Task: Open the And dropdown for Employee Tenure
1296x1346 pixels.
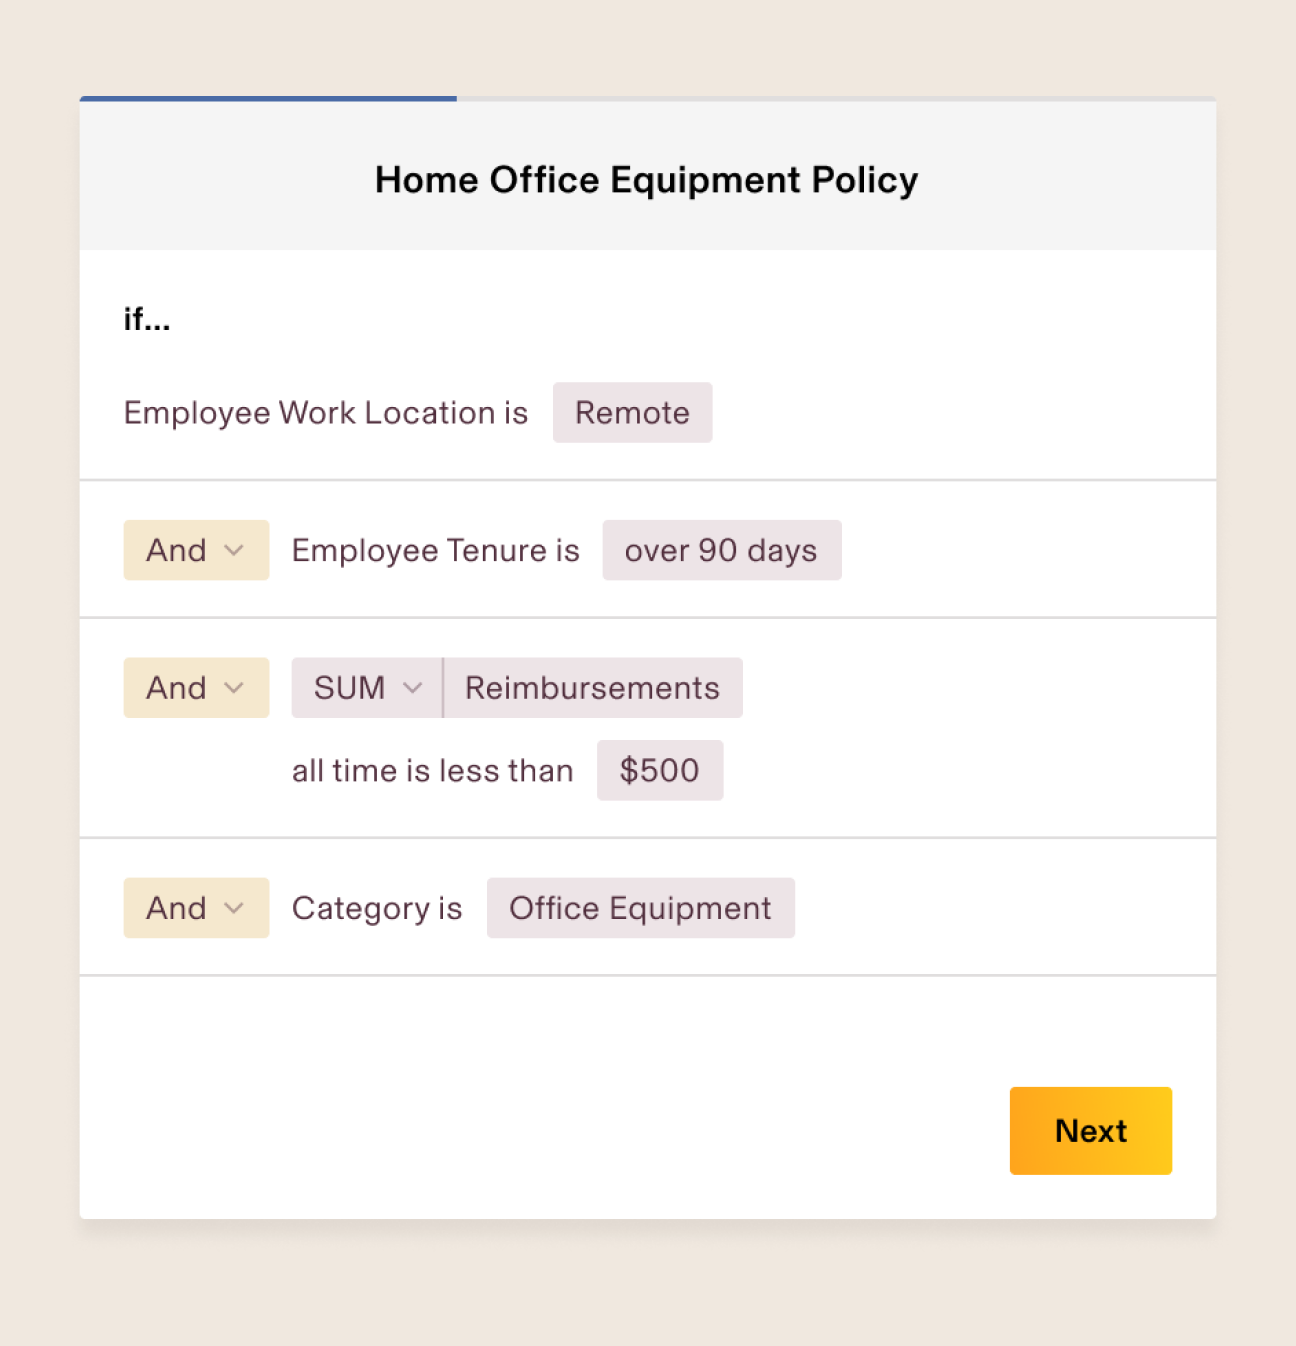Action: 196,550
